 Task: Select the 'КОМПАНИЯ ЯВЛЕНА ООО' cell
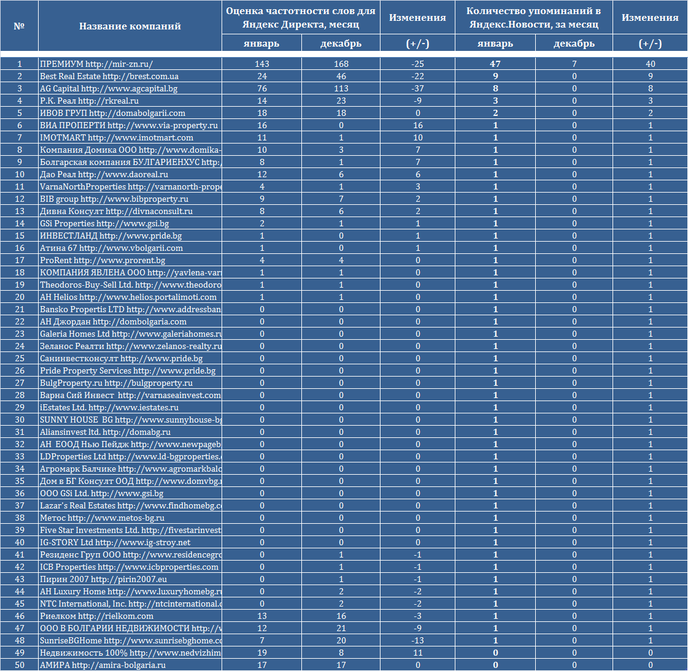(130, 273)
